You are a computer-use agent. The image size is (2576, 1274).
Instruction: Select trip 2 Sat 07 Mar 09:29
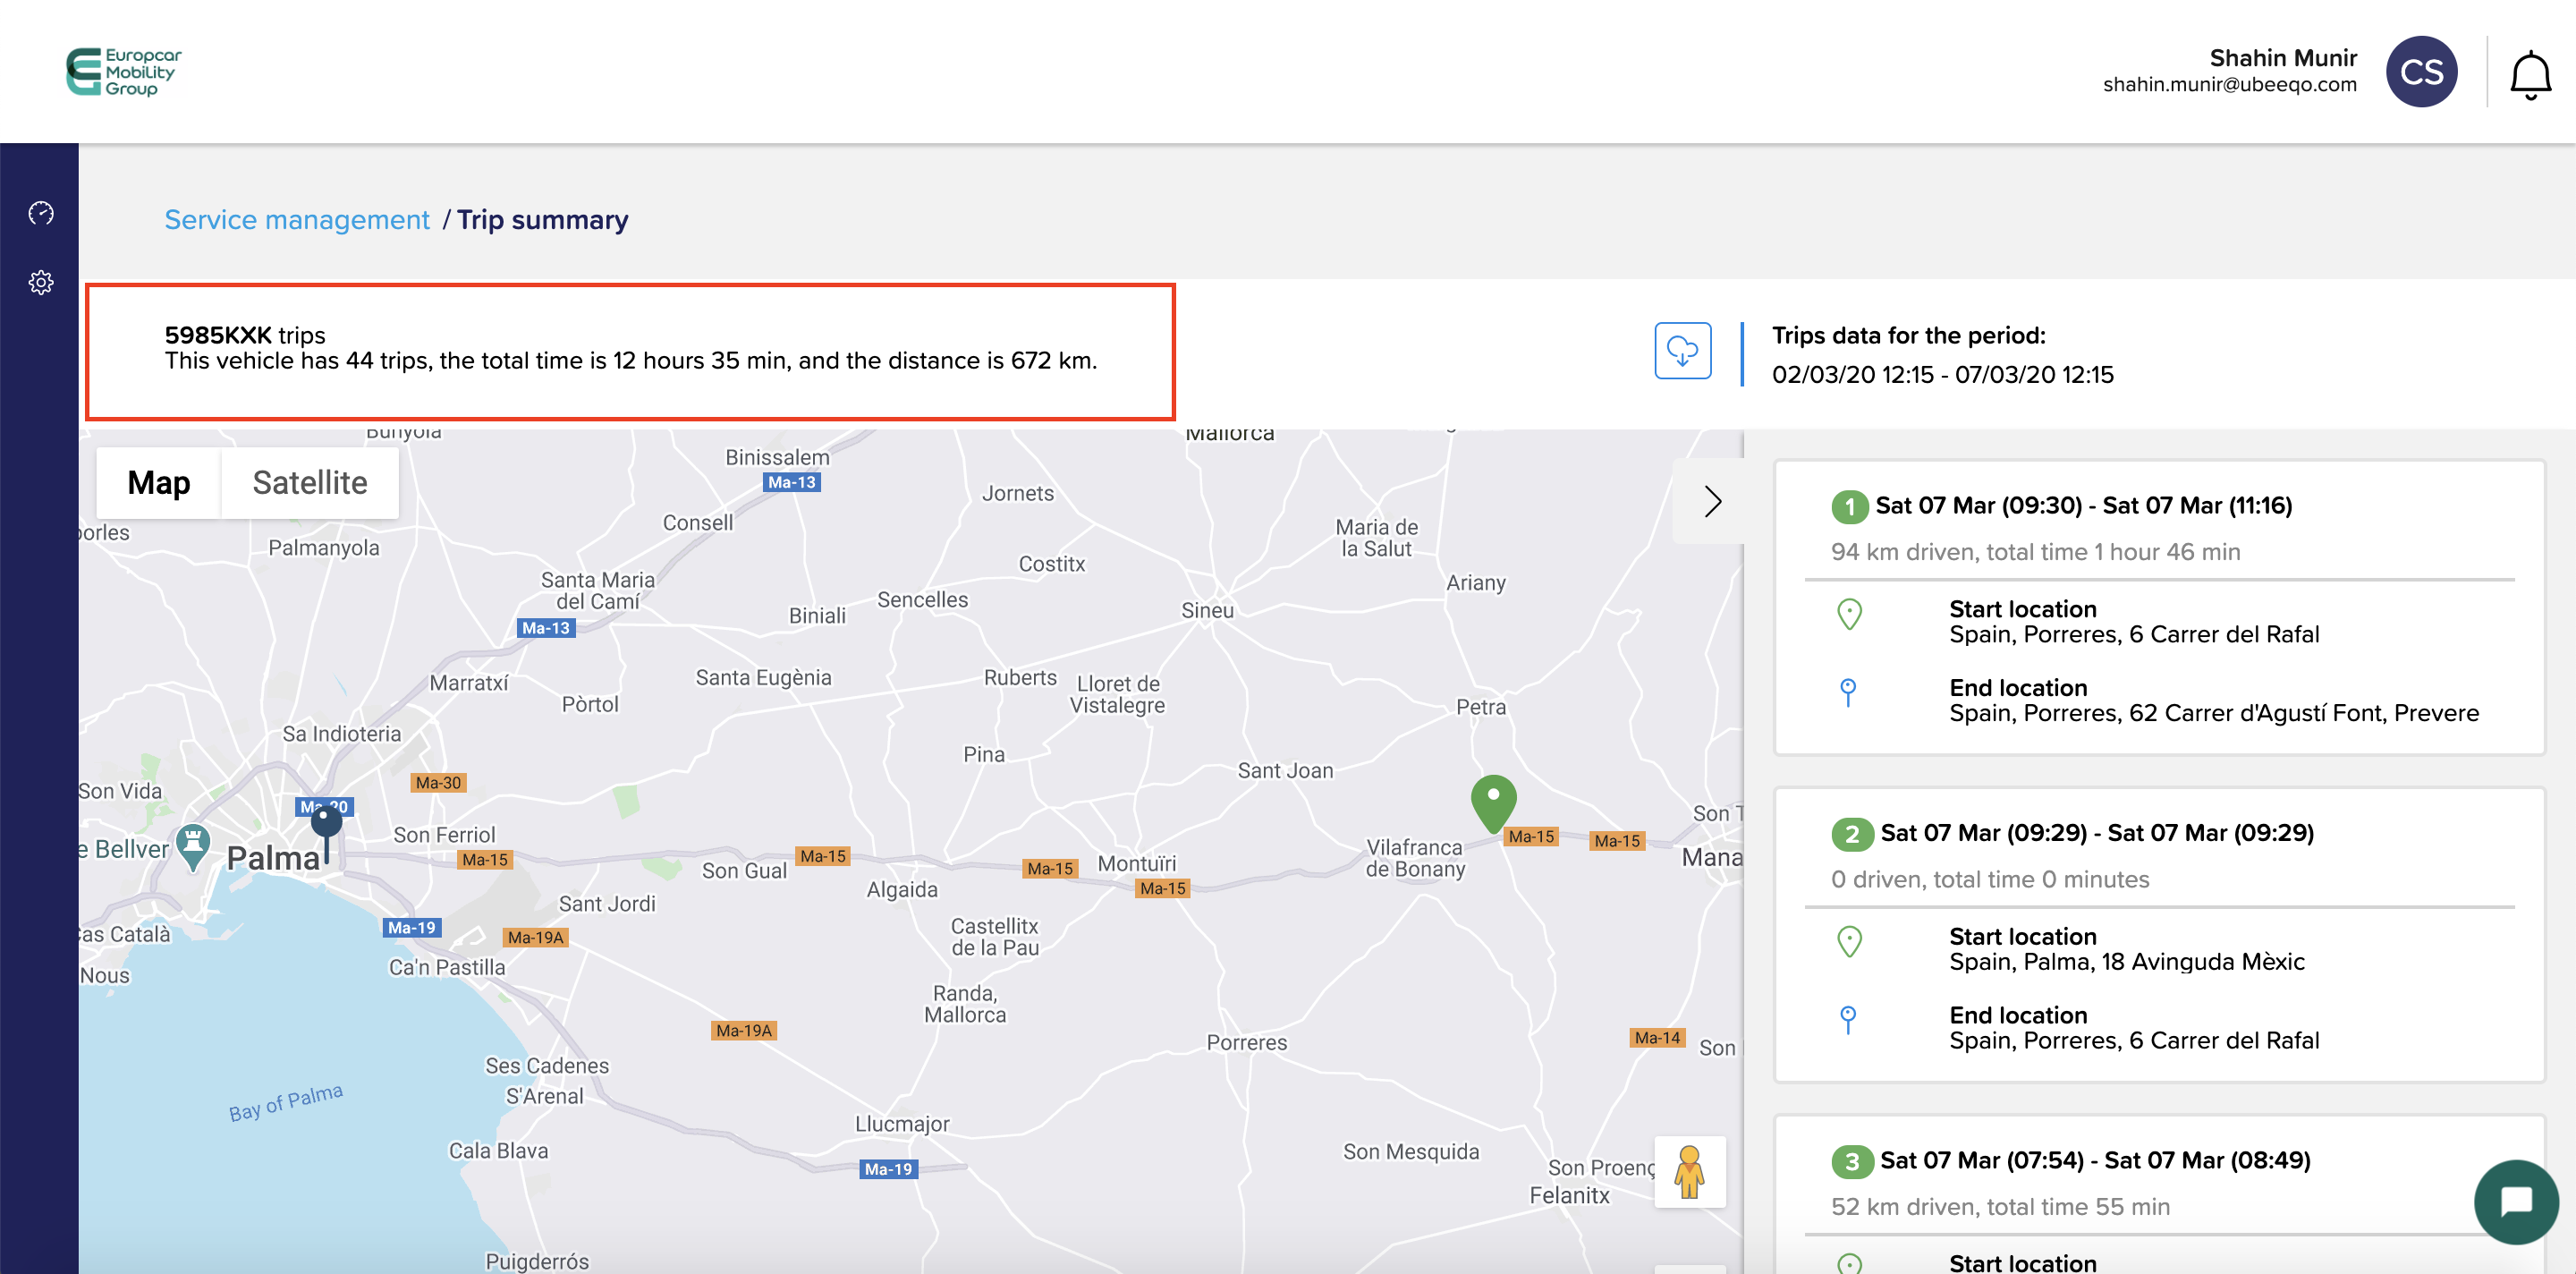[x=2096, y=833]
